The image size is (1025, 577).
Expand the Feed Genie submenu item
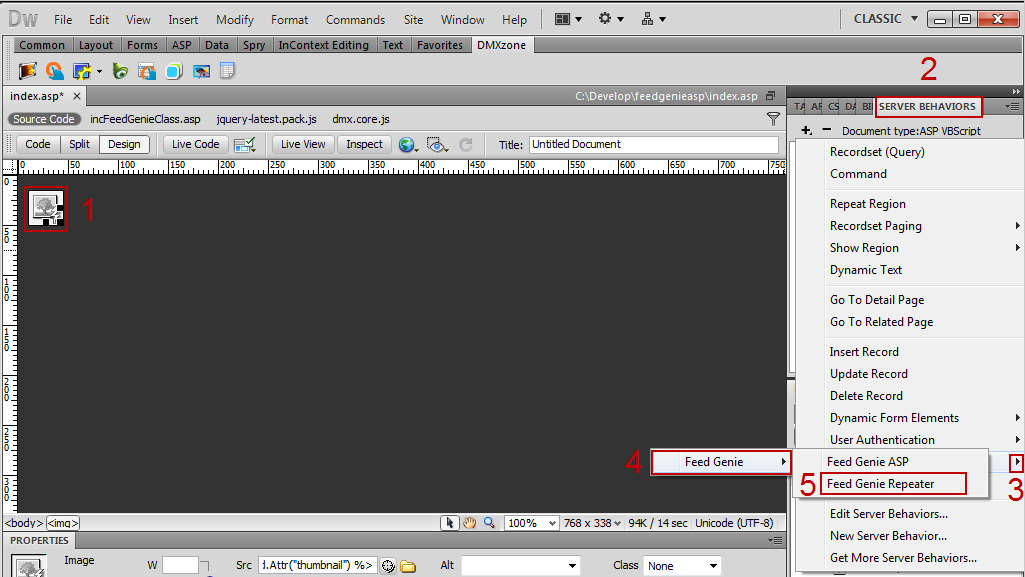[x=721, y=462]
